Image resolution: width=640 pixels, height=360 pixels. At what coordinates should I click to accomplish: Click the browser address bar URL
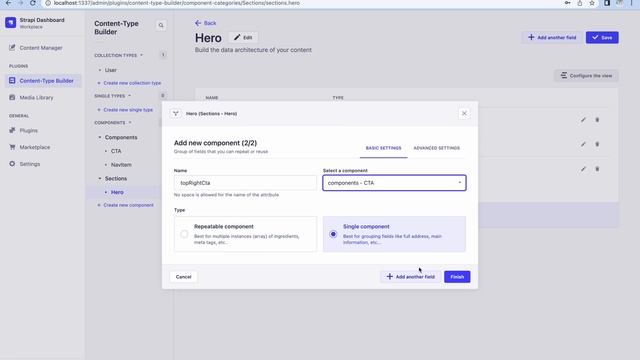(177, 3)
